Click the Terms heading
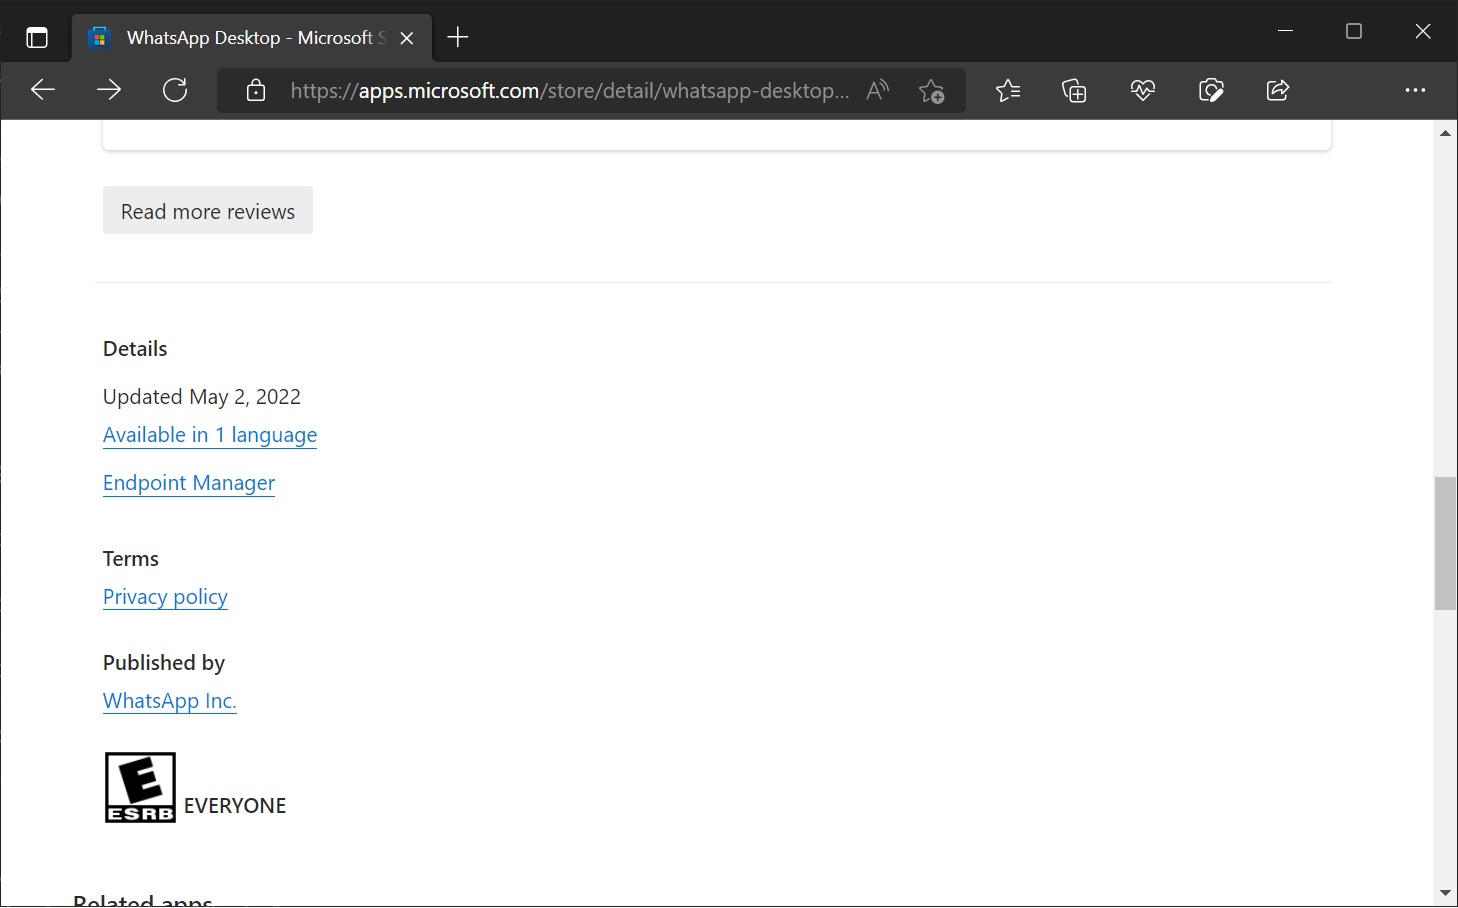The height and width of the screenshot is (908, 1458). [x=131, y=559]
